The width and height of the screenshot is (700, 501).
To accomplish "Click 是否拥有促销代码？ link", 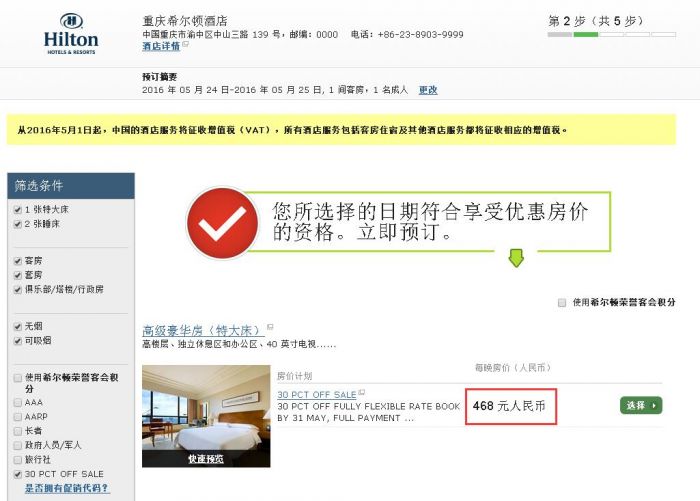I will pyautogui.click(x=67, y=488).
